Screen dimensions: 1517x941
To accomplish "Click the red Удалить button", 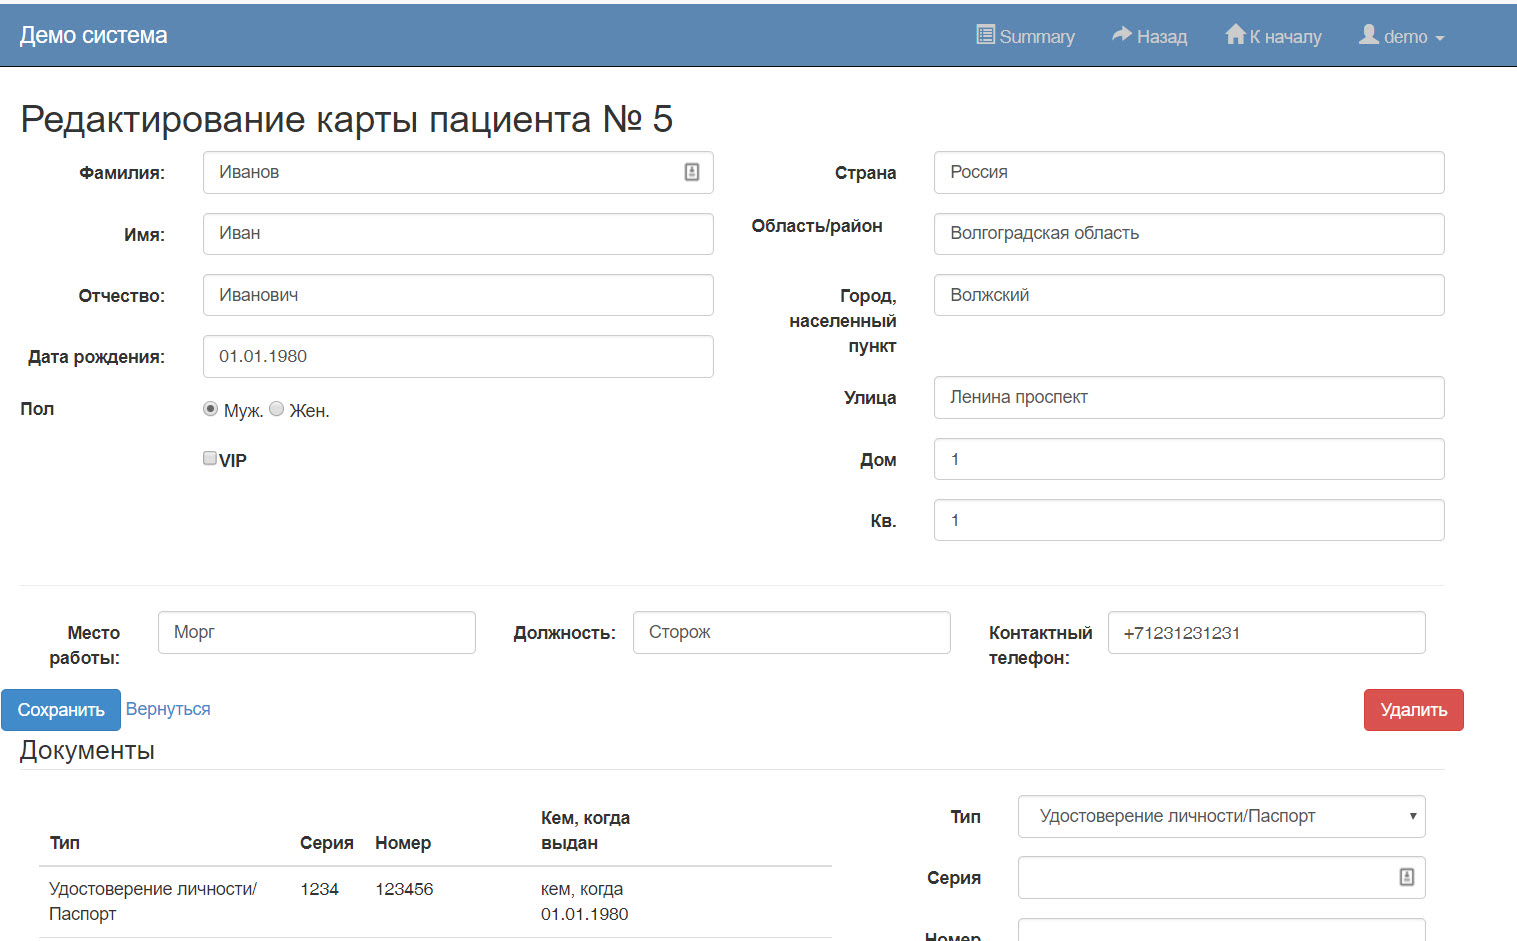I will 1412,710.
